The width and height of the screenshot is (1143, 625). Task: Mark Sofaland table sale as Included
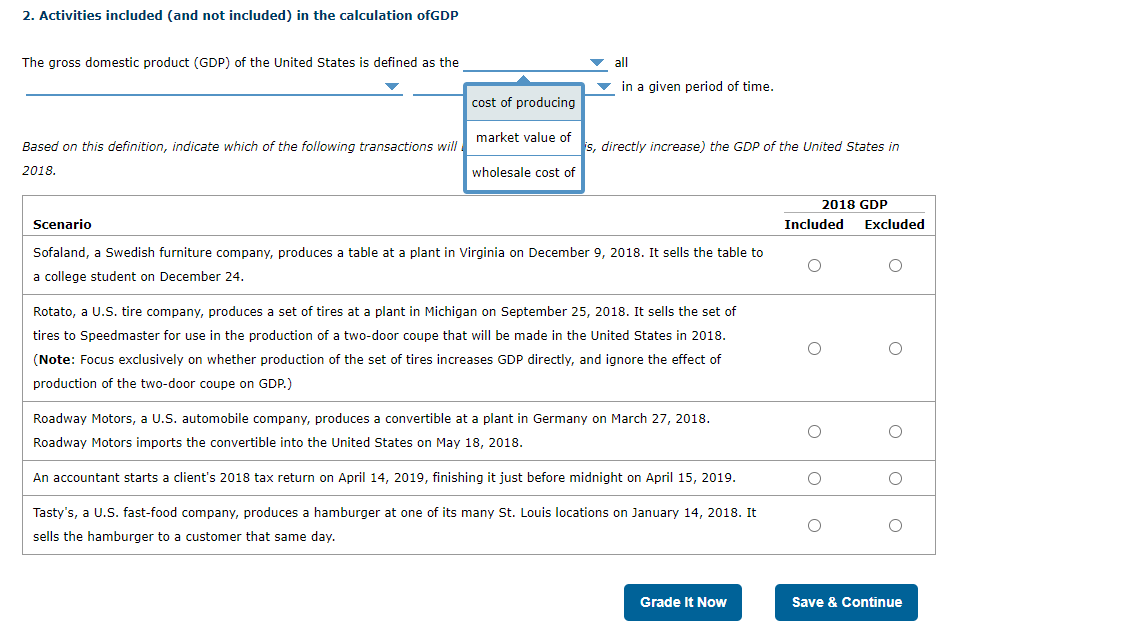click(815, 265)
